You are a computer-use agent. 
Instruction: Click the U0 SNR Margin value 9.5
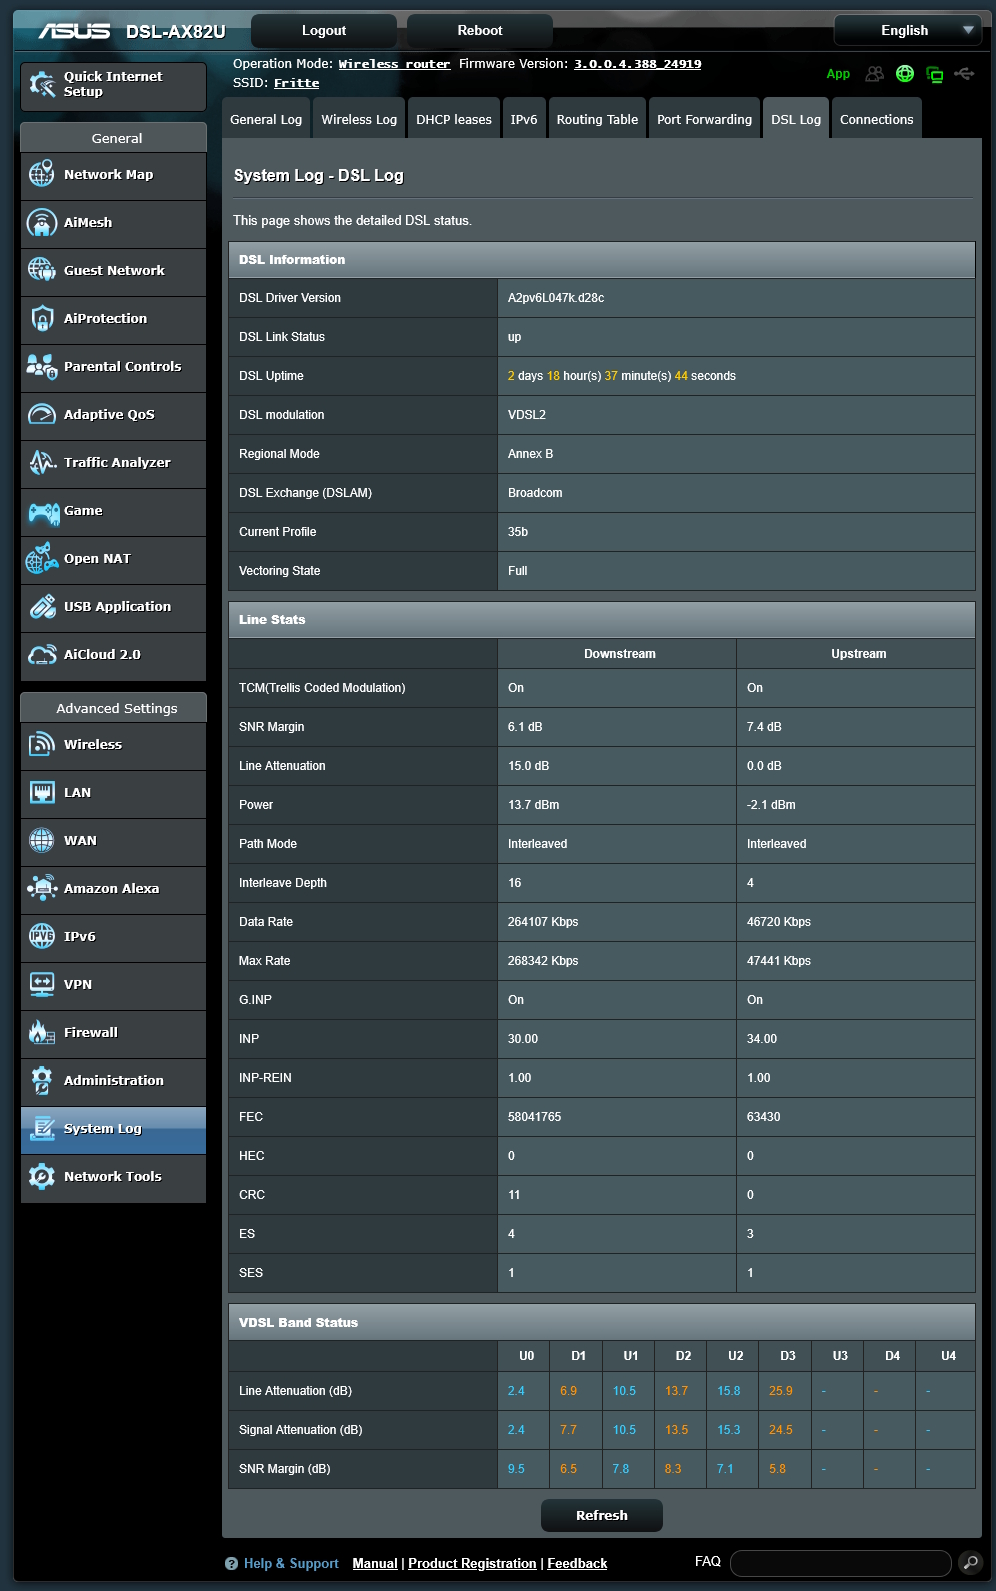tap(516, 1469)
